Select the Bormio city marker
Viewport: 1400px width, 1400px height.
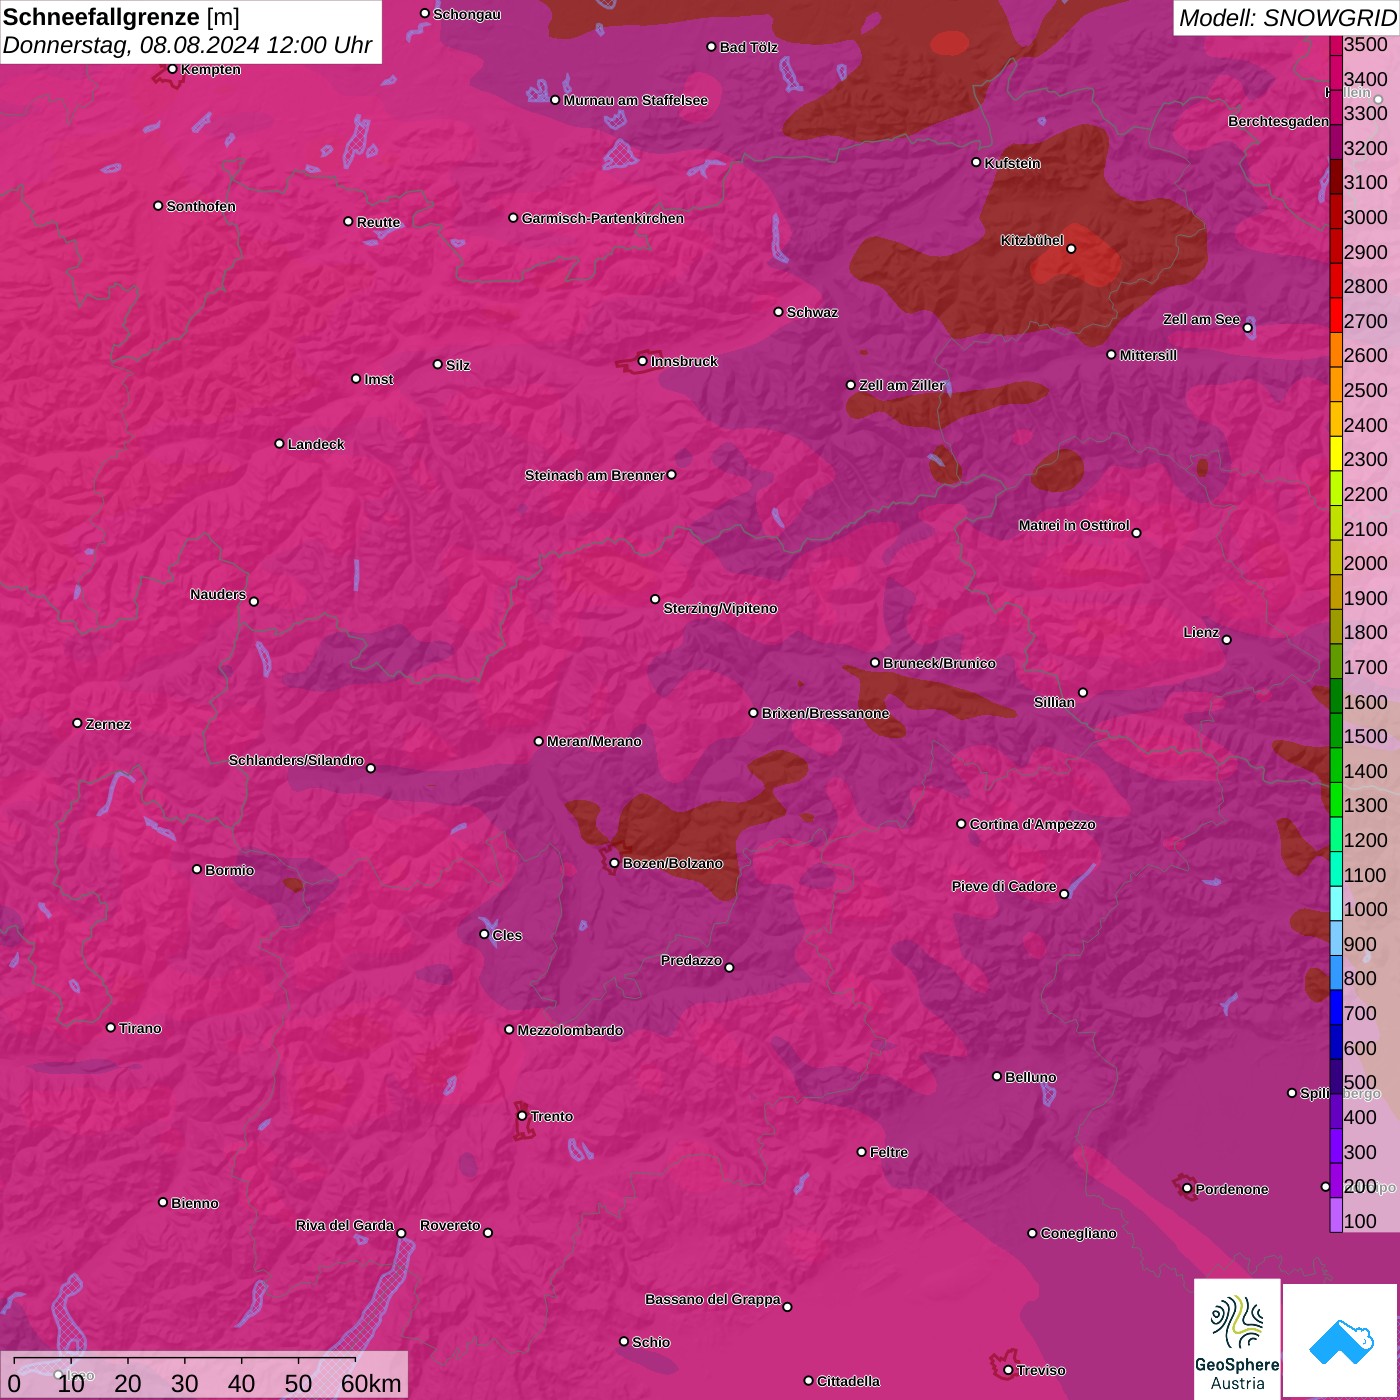point(197,869)
